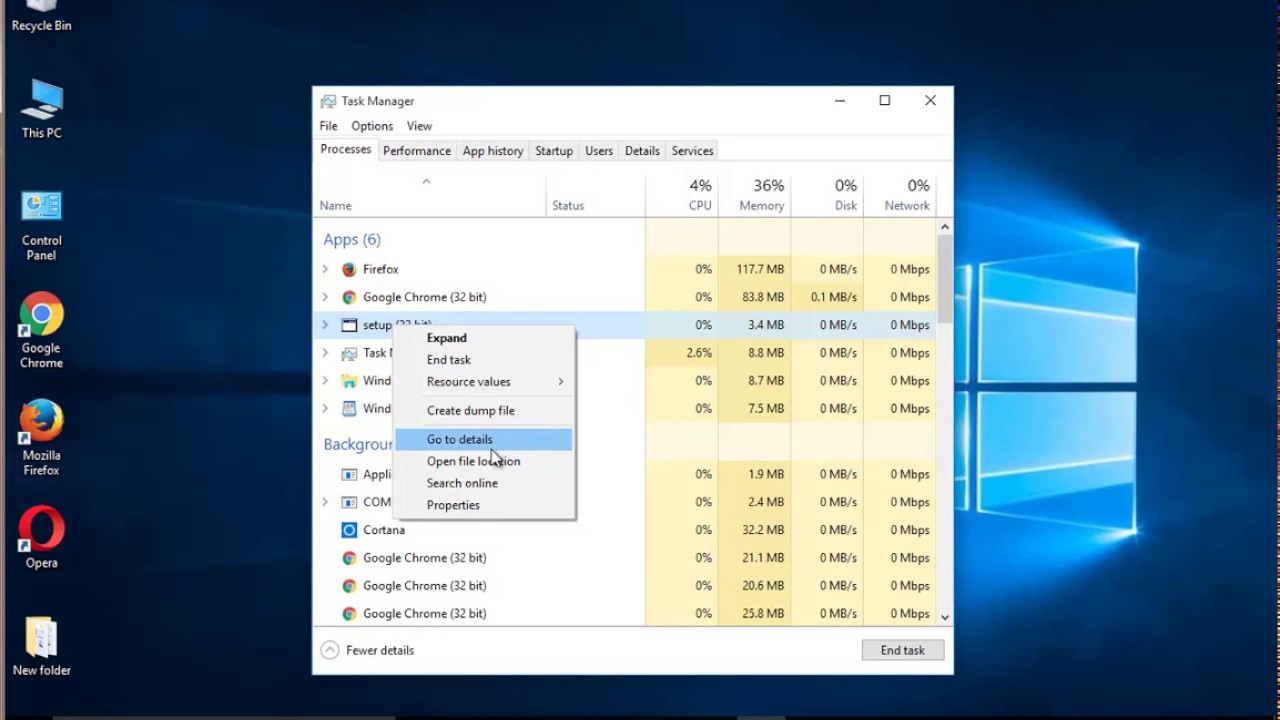Screen dimensions: 1280x720
Task: Open This PC desktop icon
Action: point(41,108)
